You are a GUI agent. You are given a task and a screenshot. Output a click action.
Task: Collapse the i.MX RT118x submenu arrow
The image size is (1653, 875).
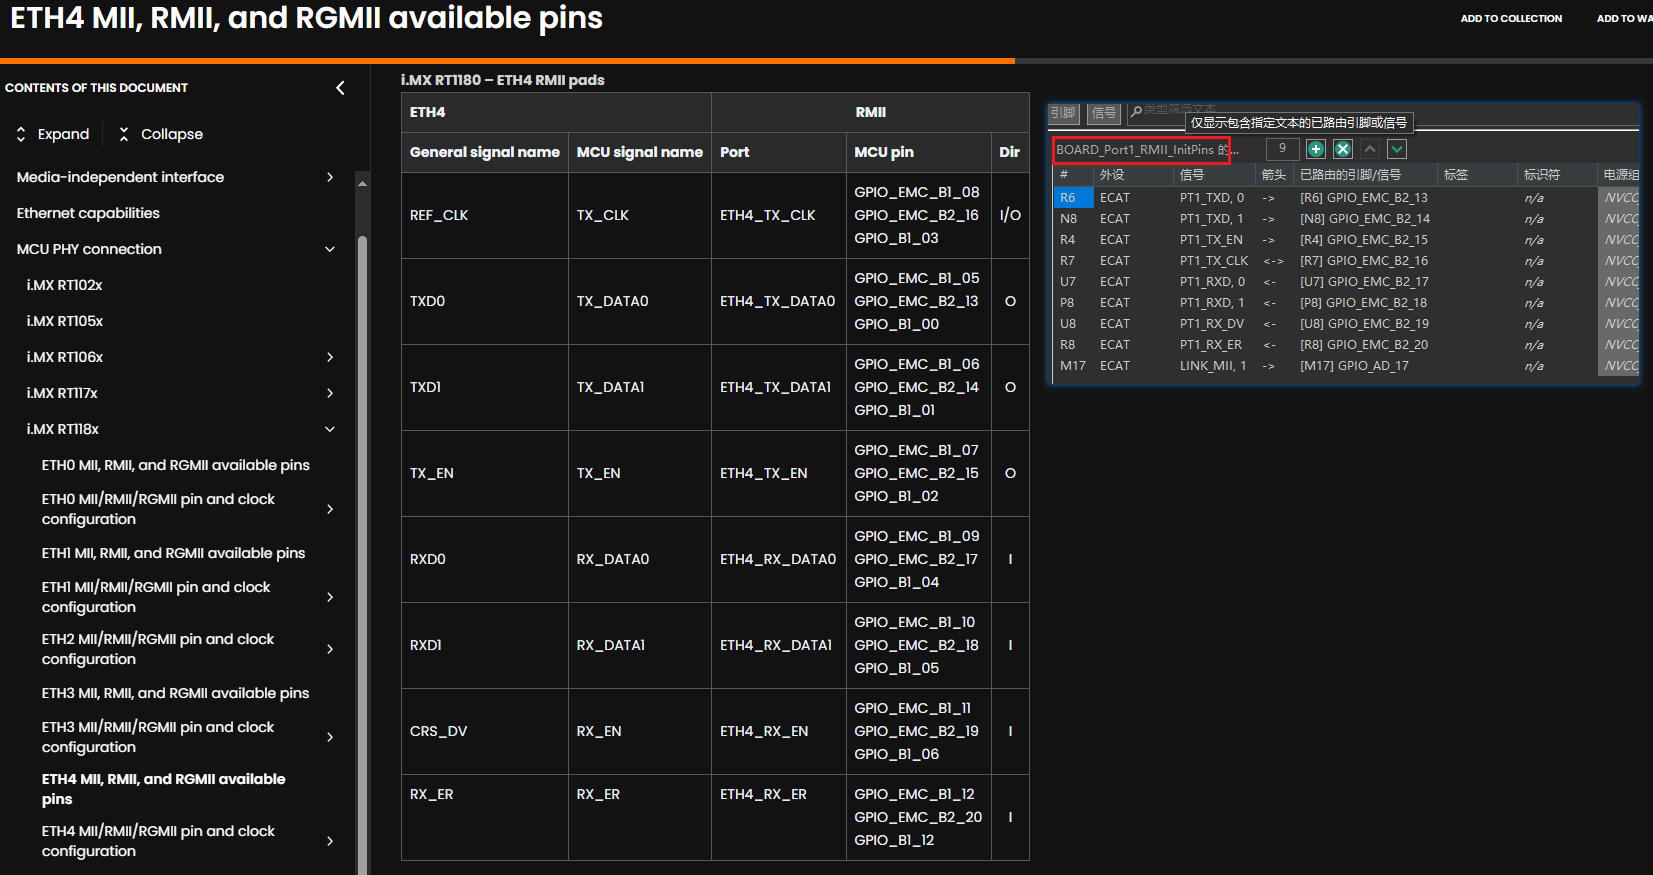330,429
